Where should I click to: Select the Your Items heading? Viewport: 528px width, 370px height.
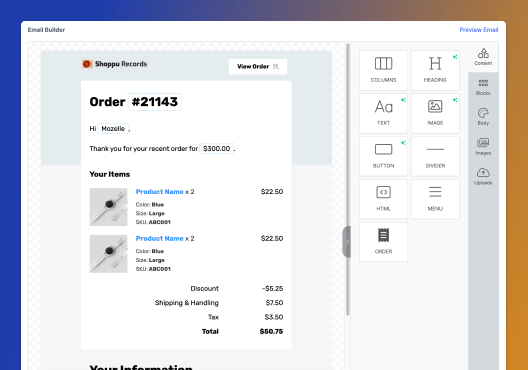point(109,174)
